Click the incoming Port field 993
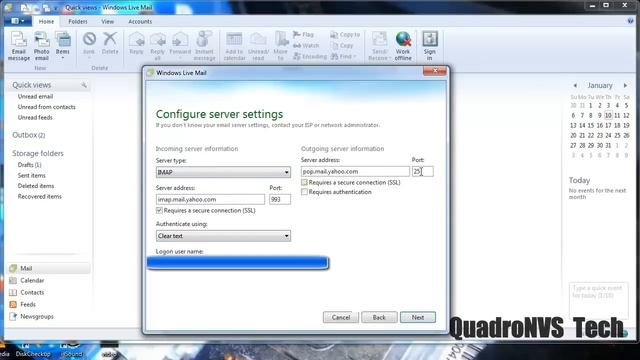Image resolution: width=640 pixels, height=360 pixels. coord(280,200)
